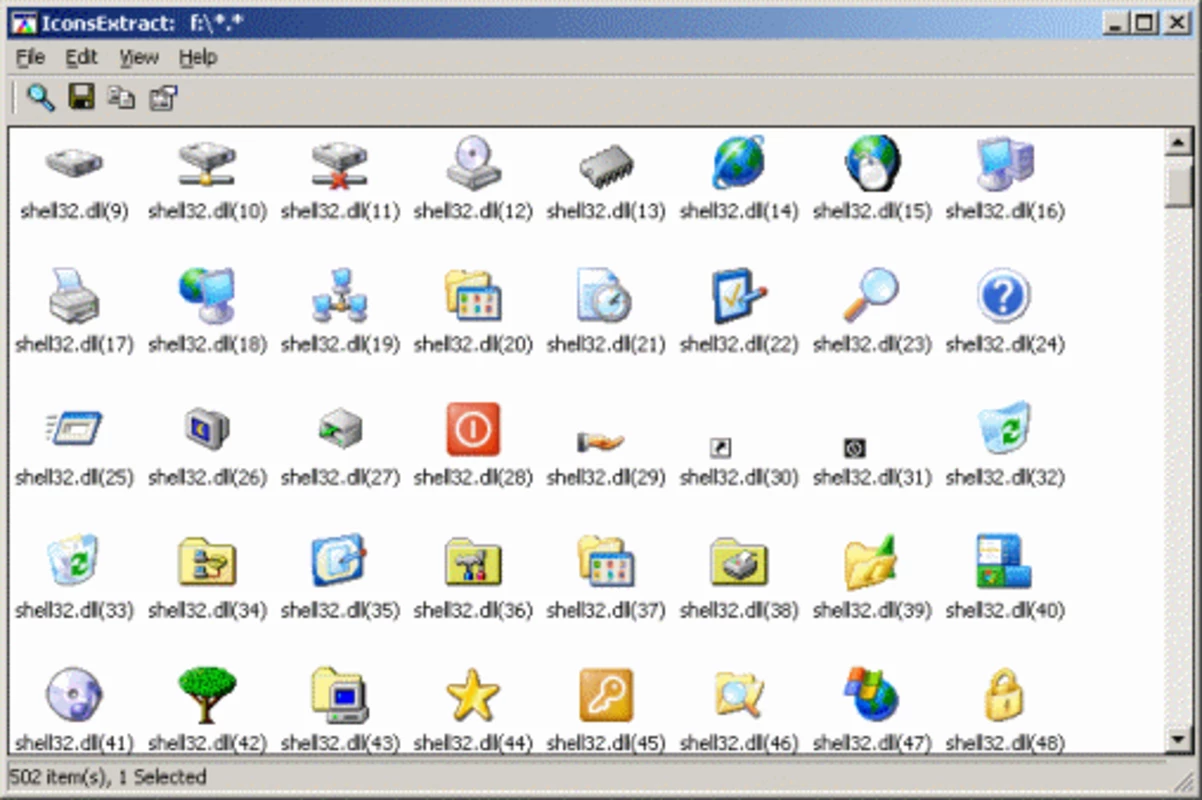The height and width of the screenshot is (800, 1202).
Task: Click the Search For Icons magnifier toolbar button
Action: point(41,97)
